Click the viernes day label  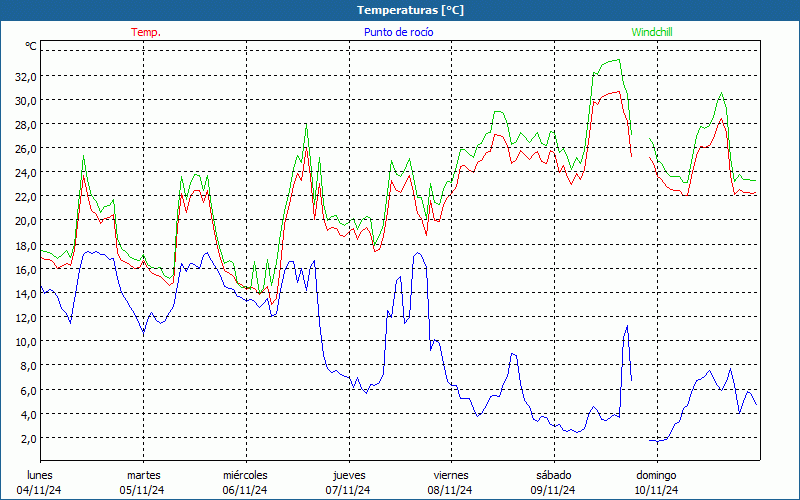tap(451, 475)
